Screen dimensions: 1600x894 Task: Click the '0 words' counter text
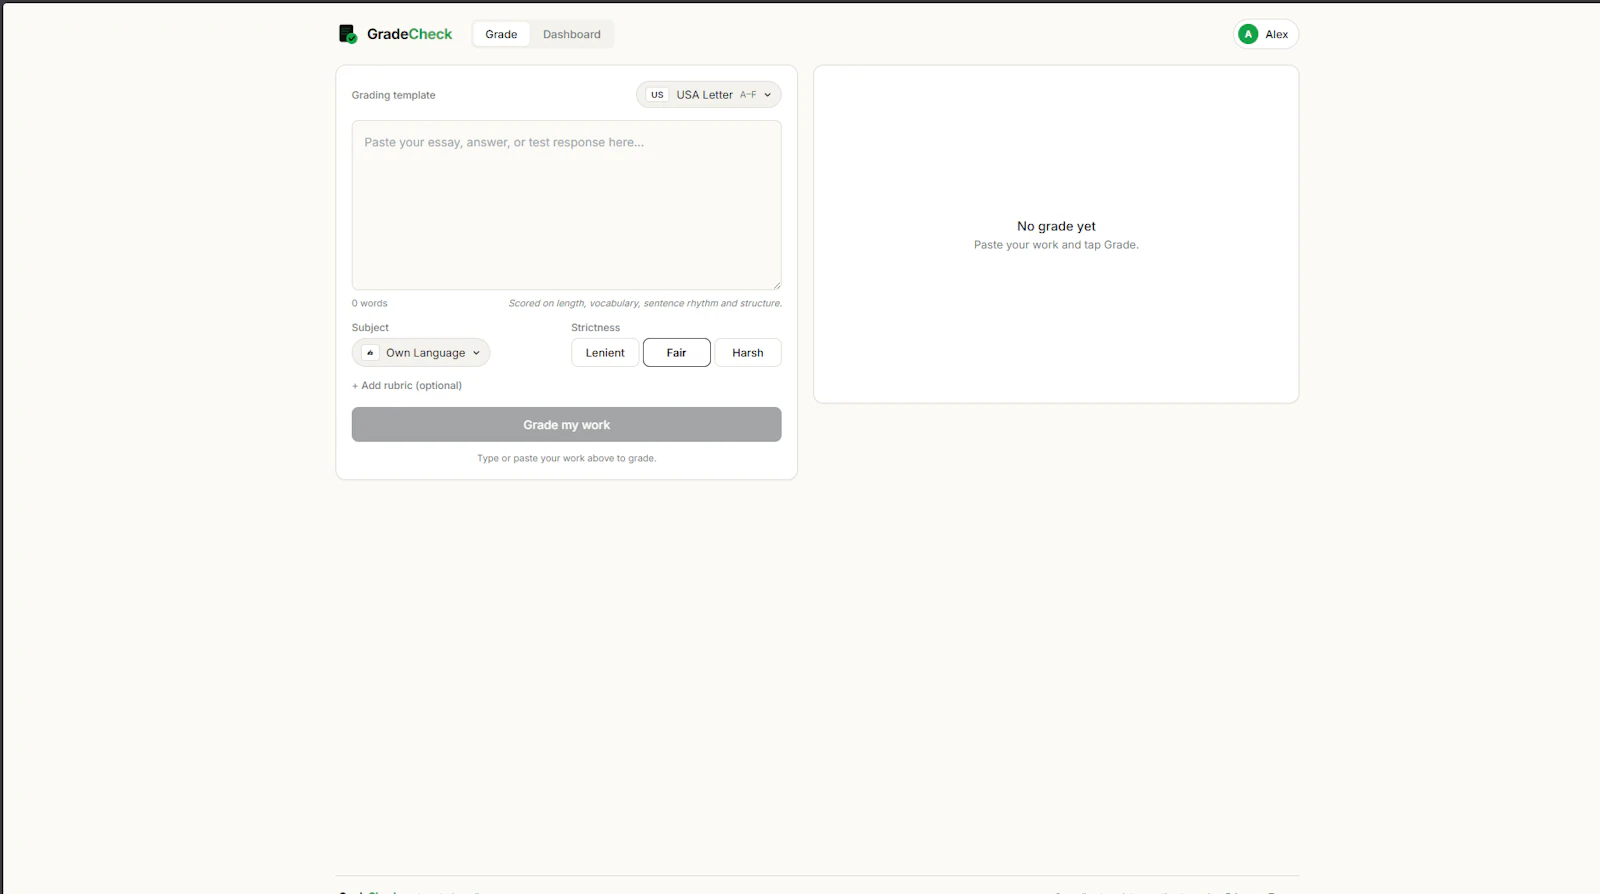pyautogui.click(x=370, y=304)
